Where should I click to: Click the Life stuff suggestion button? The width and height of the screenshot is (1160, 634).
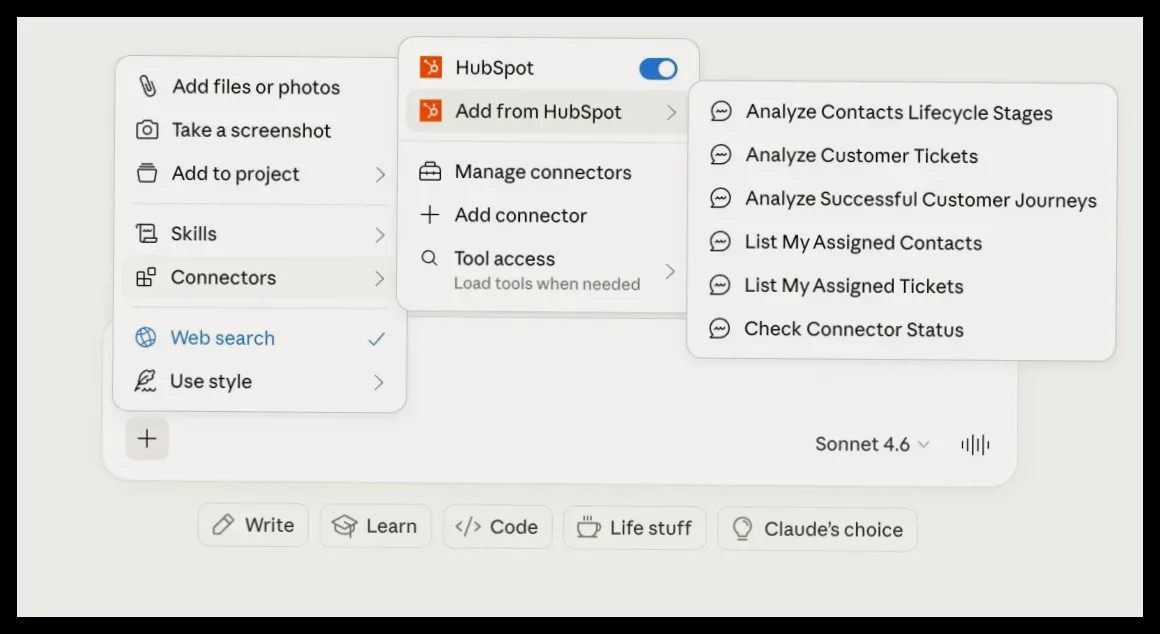pos(635,527)
